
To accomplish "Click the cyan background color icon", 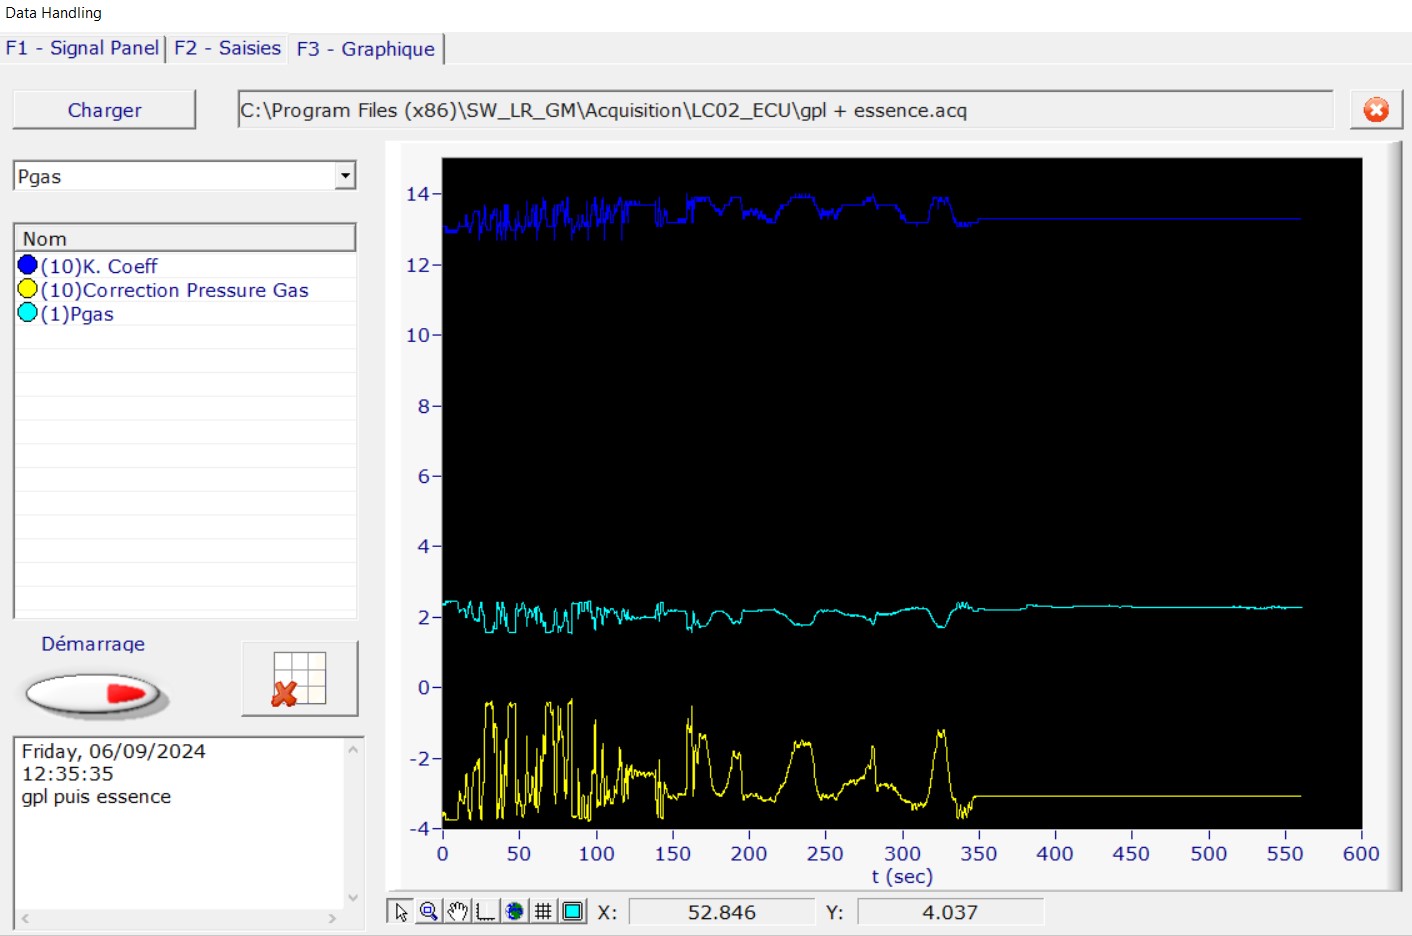I will point(572,912).
